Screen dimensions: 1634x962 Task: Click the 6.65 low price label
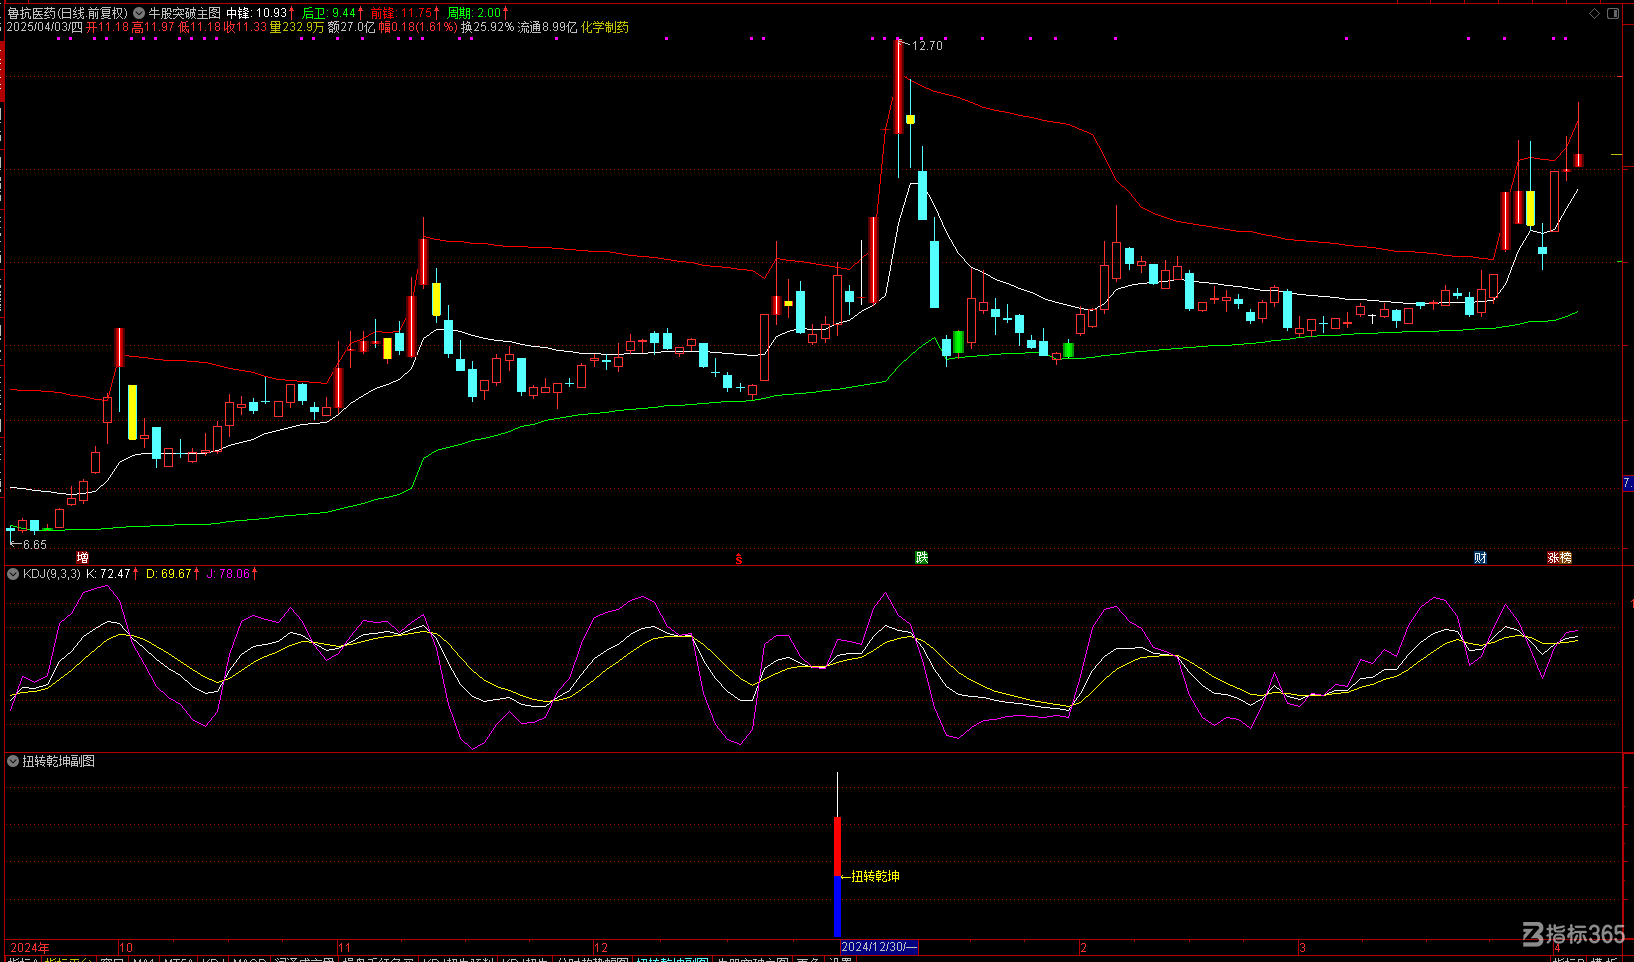click(35, 545)
